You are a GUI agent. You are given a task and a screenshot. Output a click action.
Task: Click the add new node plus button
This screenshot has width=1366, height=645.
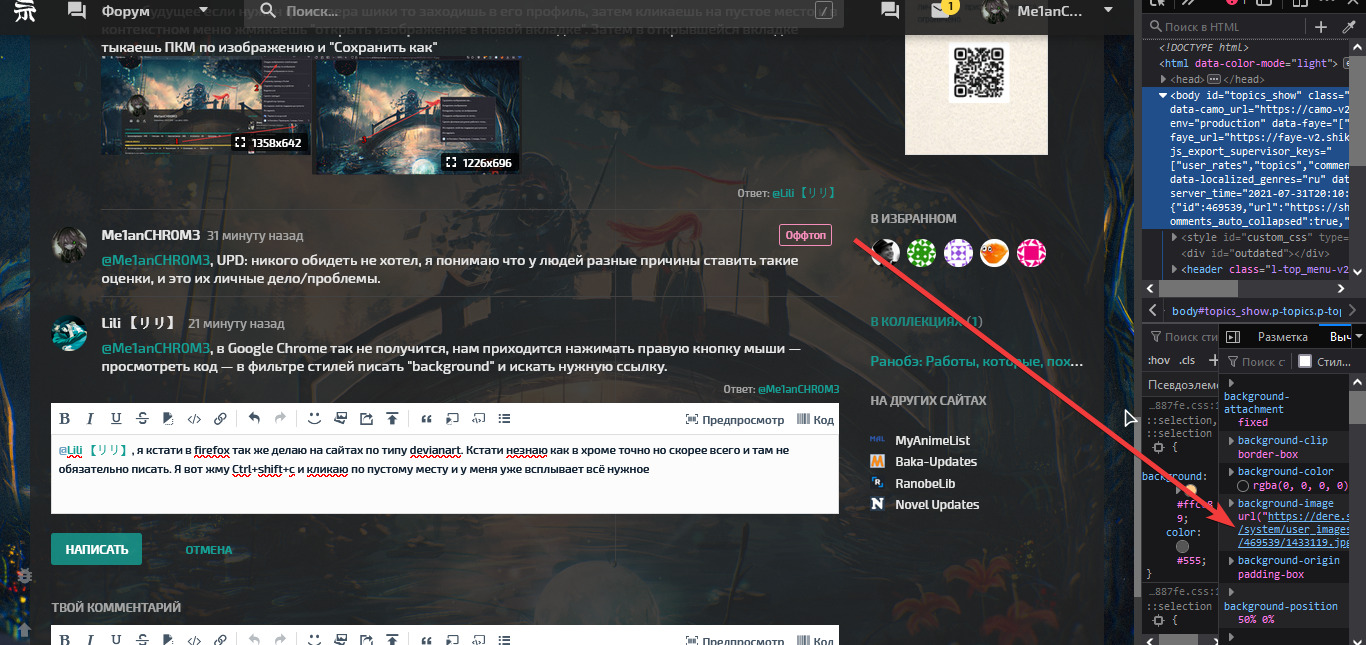[x=1321, y=27]
